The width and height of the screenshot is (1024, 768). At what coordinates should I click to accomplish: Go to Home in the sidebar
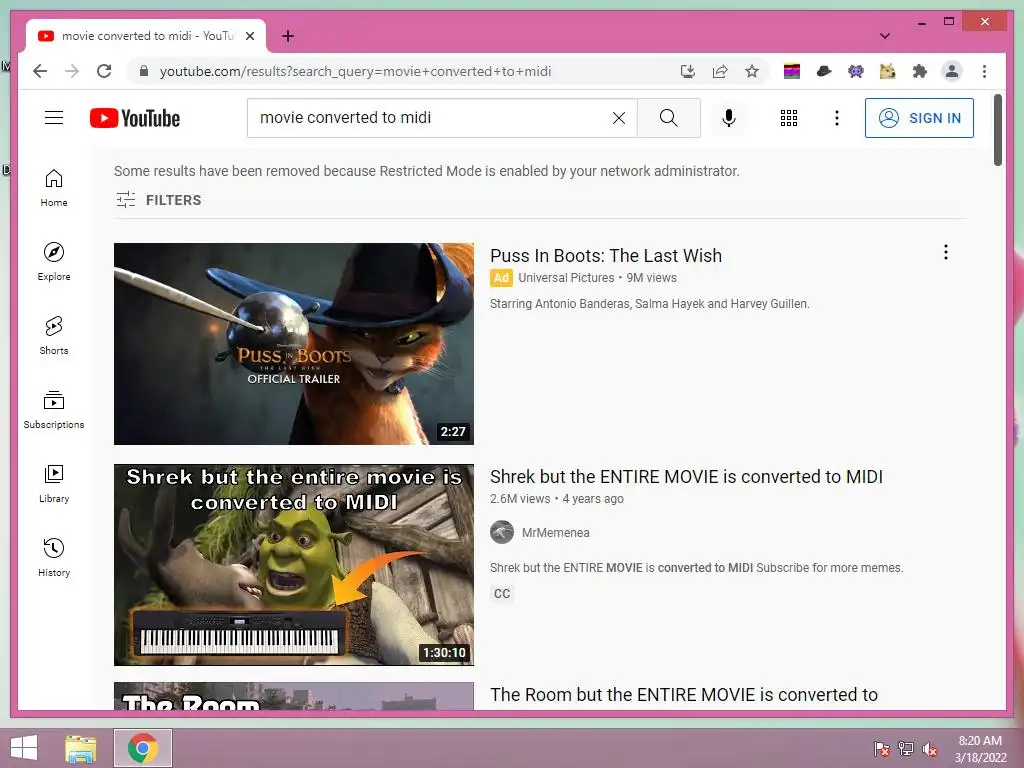(54, 188)
